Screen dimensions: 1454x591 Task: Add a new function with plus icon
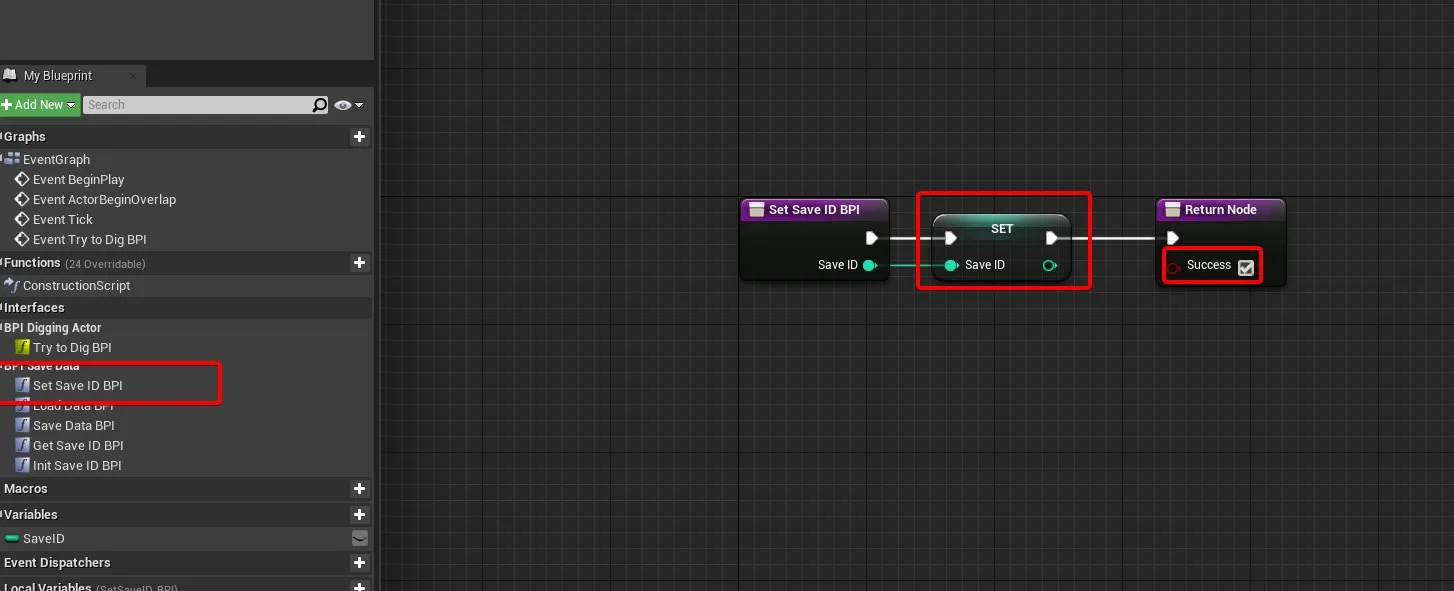point(360,263)
